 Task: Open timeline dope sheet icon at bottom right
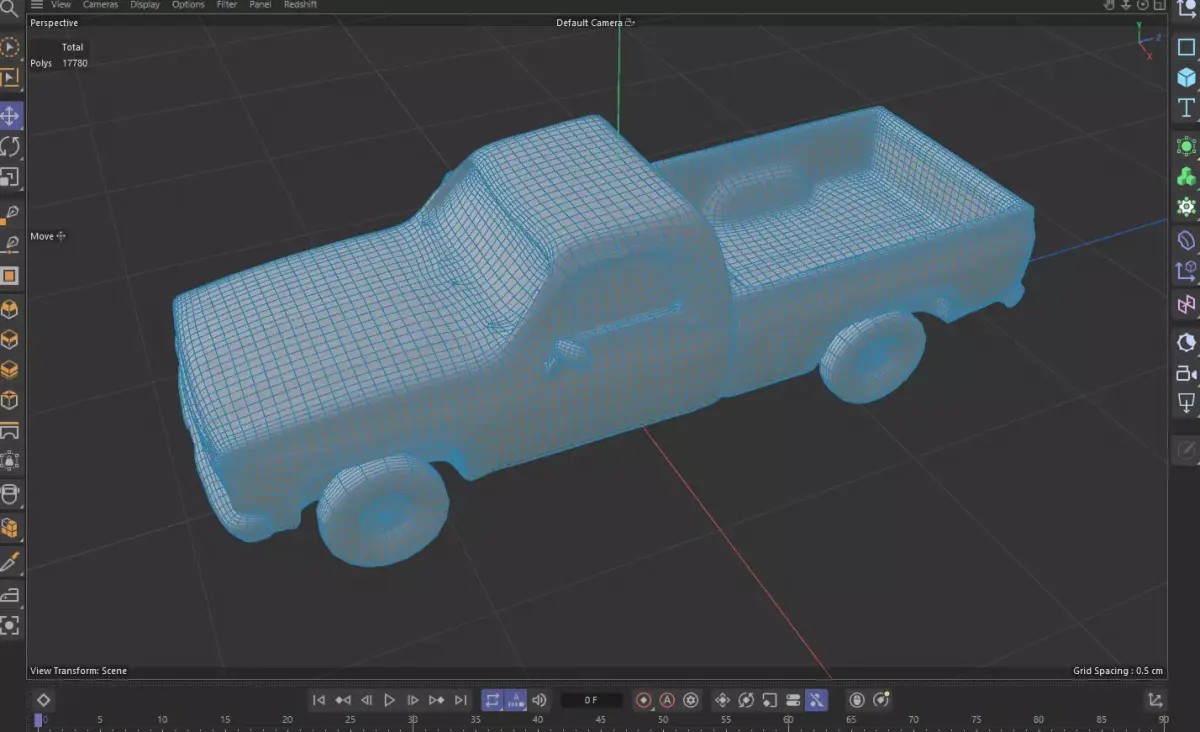pos(1155,700)
